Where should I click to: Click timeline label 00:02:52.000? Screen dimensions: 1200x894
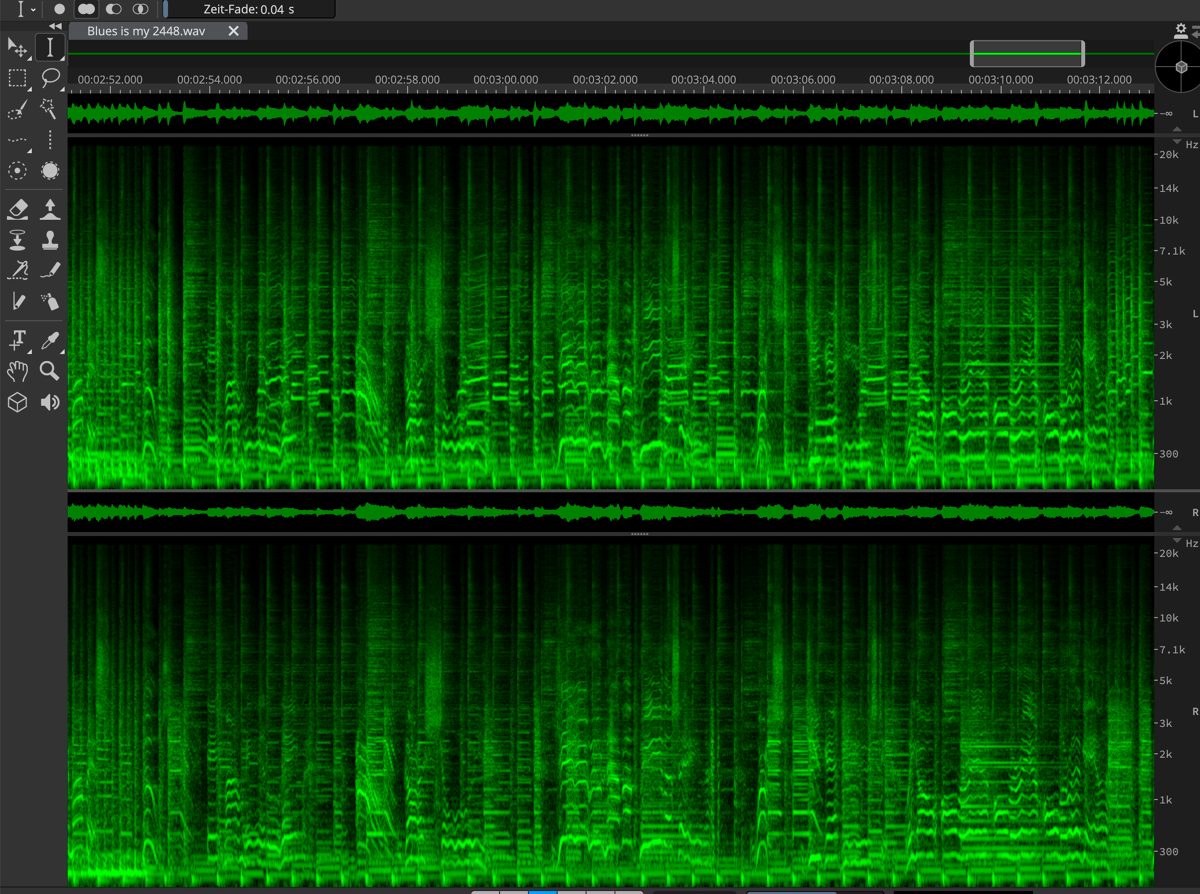(110, 80)
